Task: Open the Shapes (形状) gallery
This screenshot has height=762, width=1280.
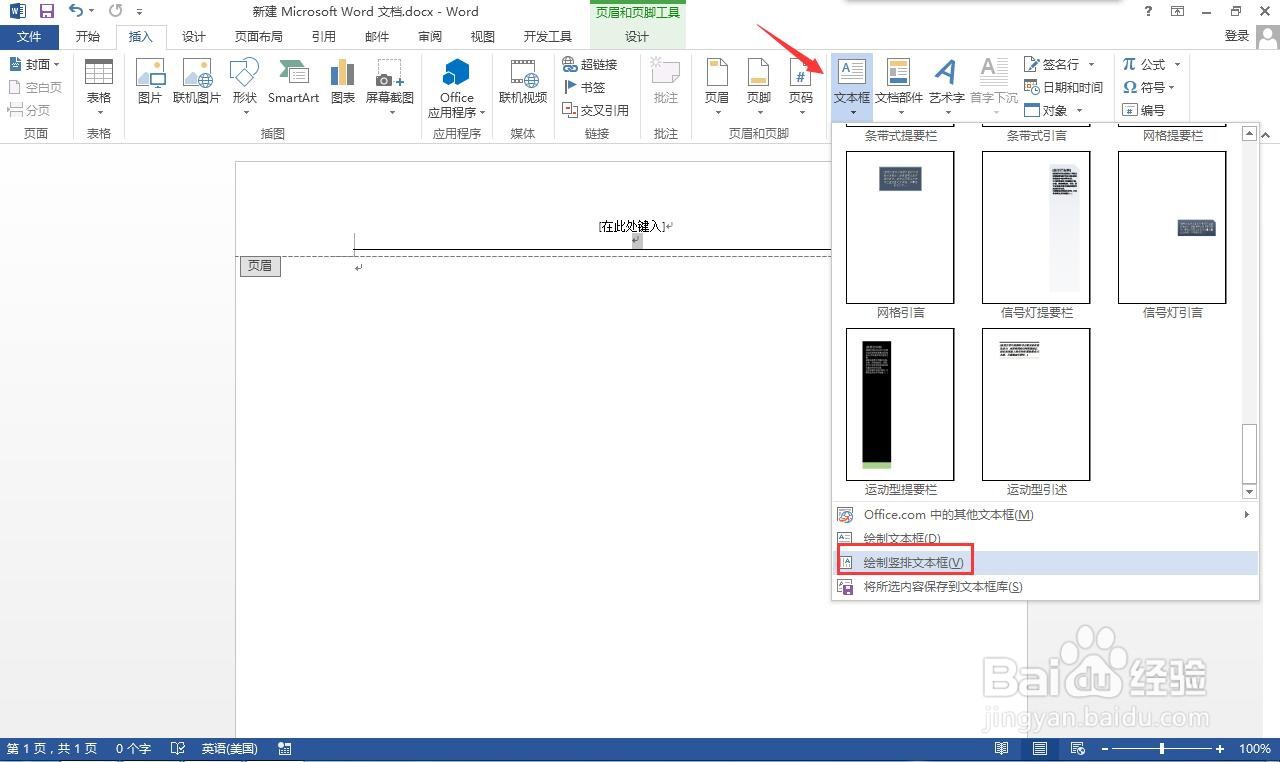Action: click(244, 87)
